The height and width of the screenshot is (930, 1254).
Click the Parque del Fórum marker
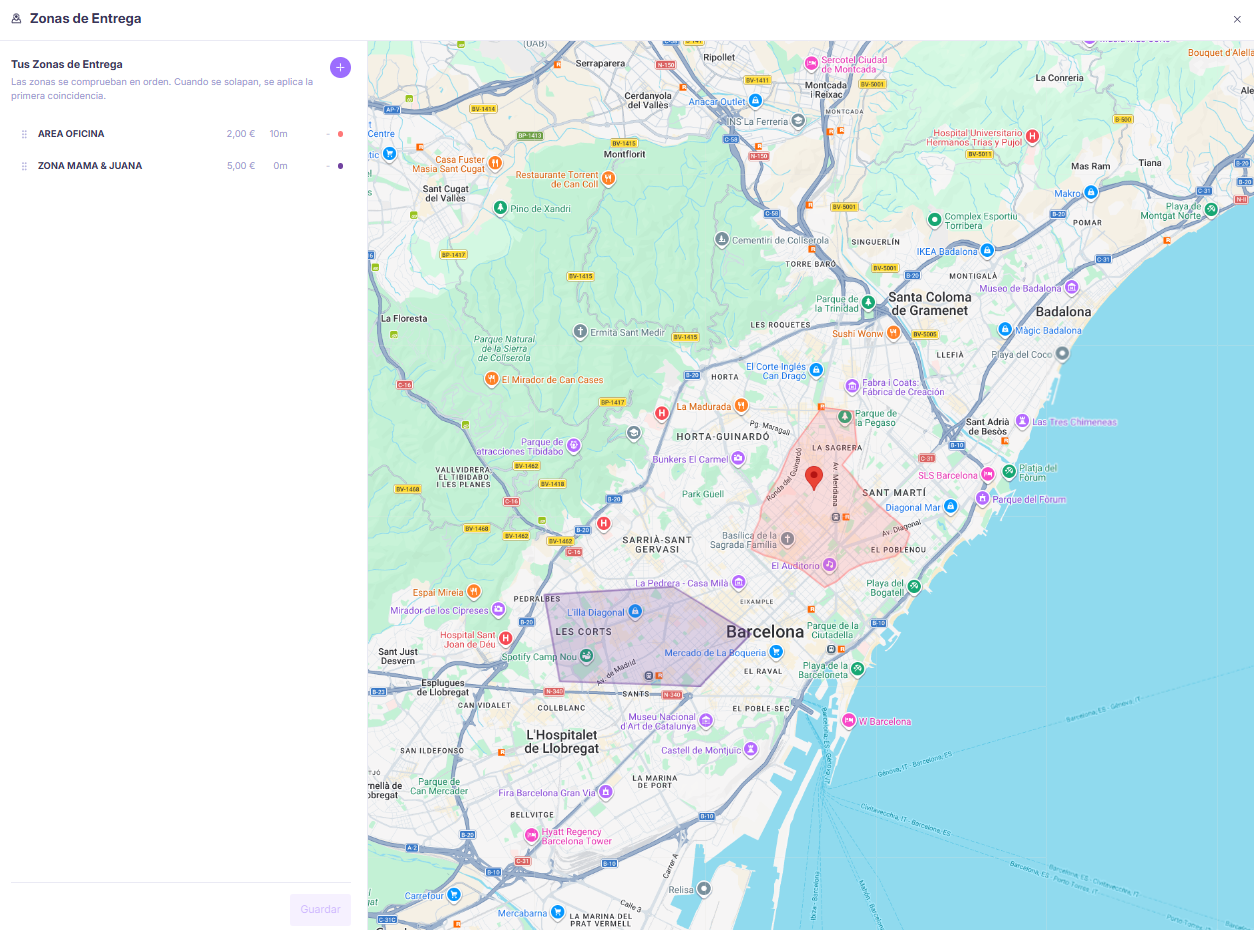click(x=983, y=498)
